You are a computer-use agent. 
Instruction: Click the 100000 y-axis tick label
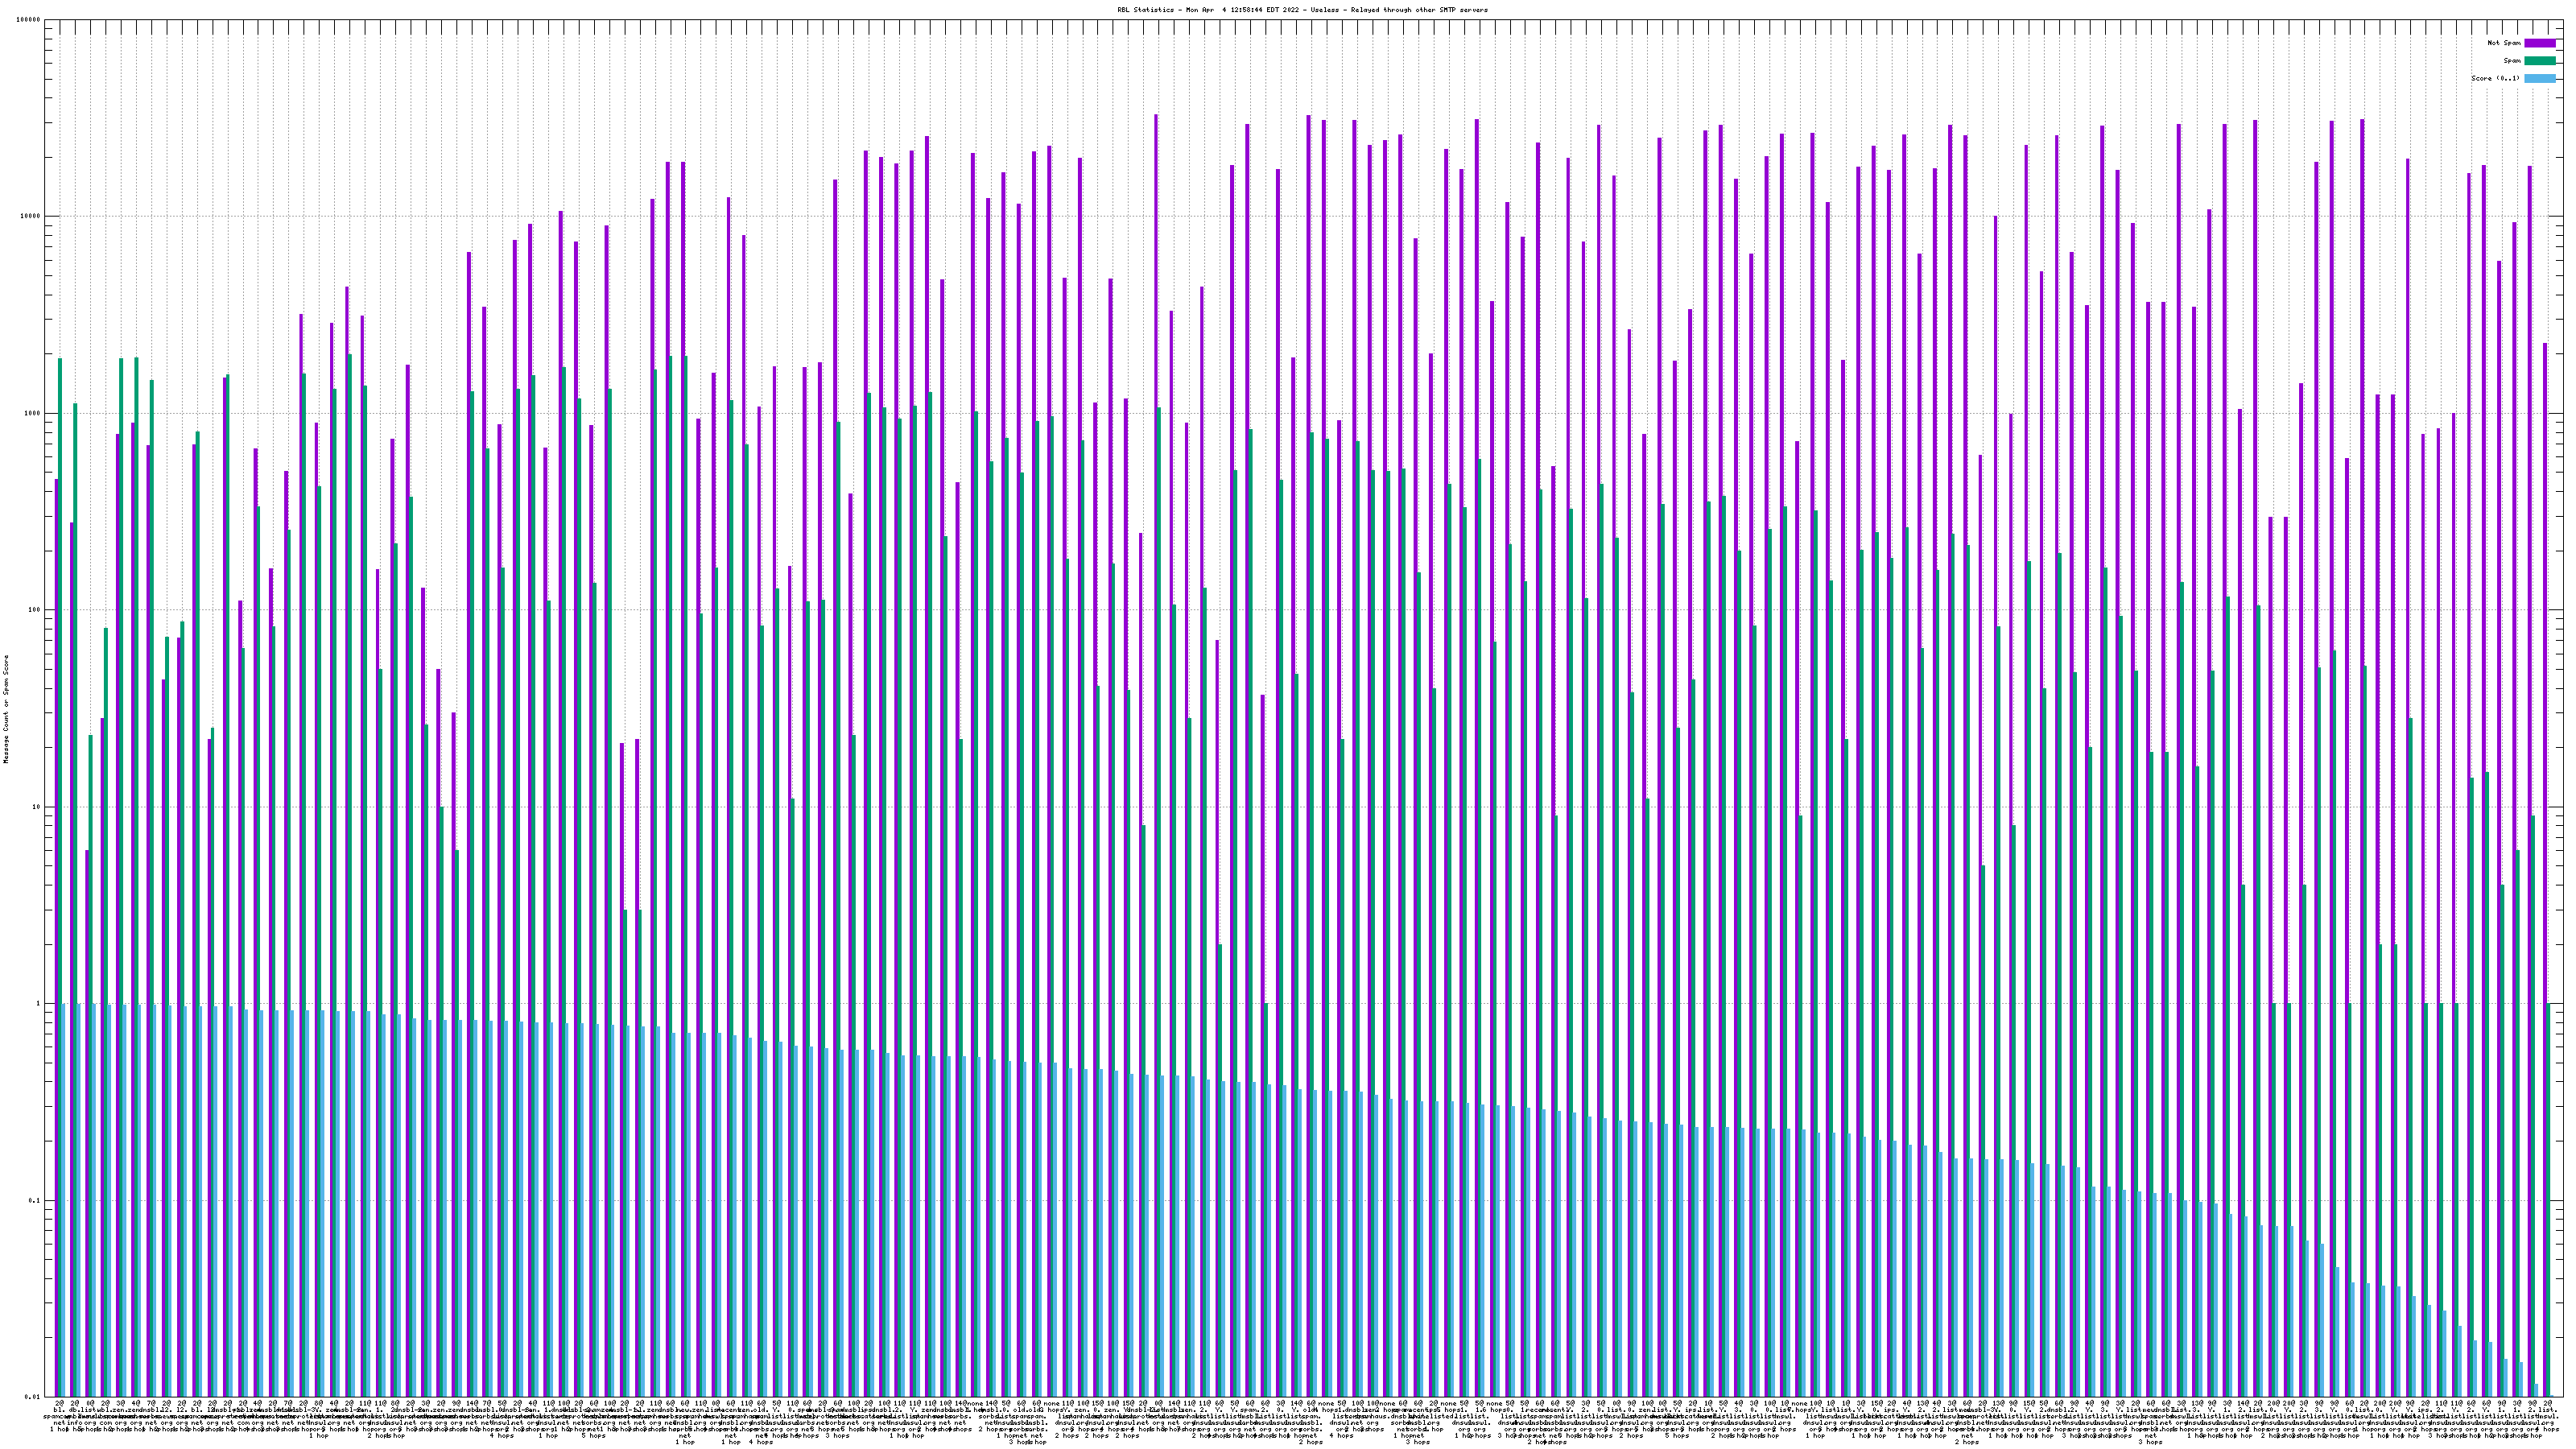point(30,20)
